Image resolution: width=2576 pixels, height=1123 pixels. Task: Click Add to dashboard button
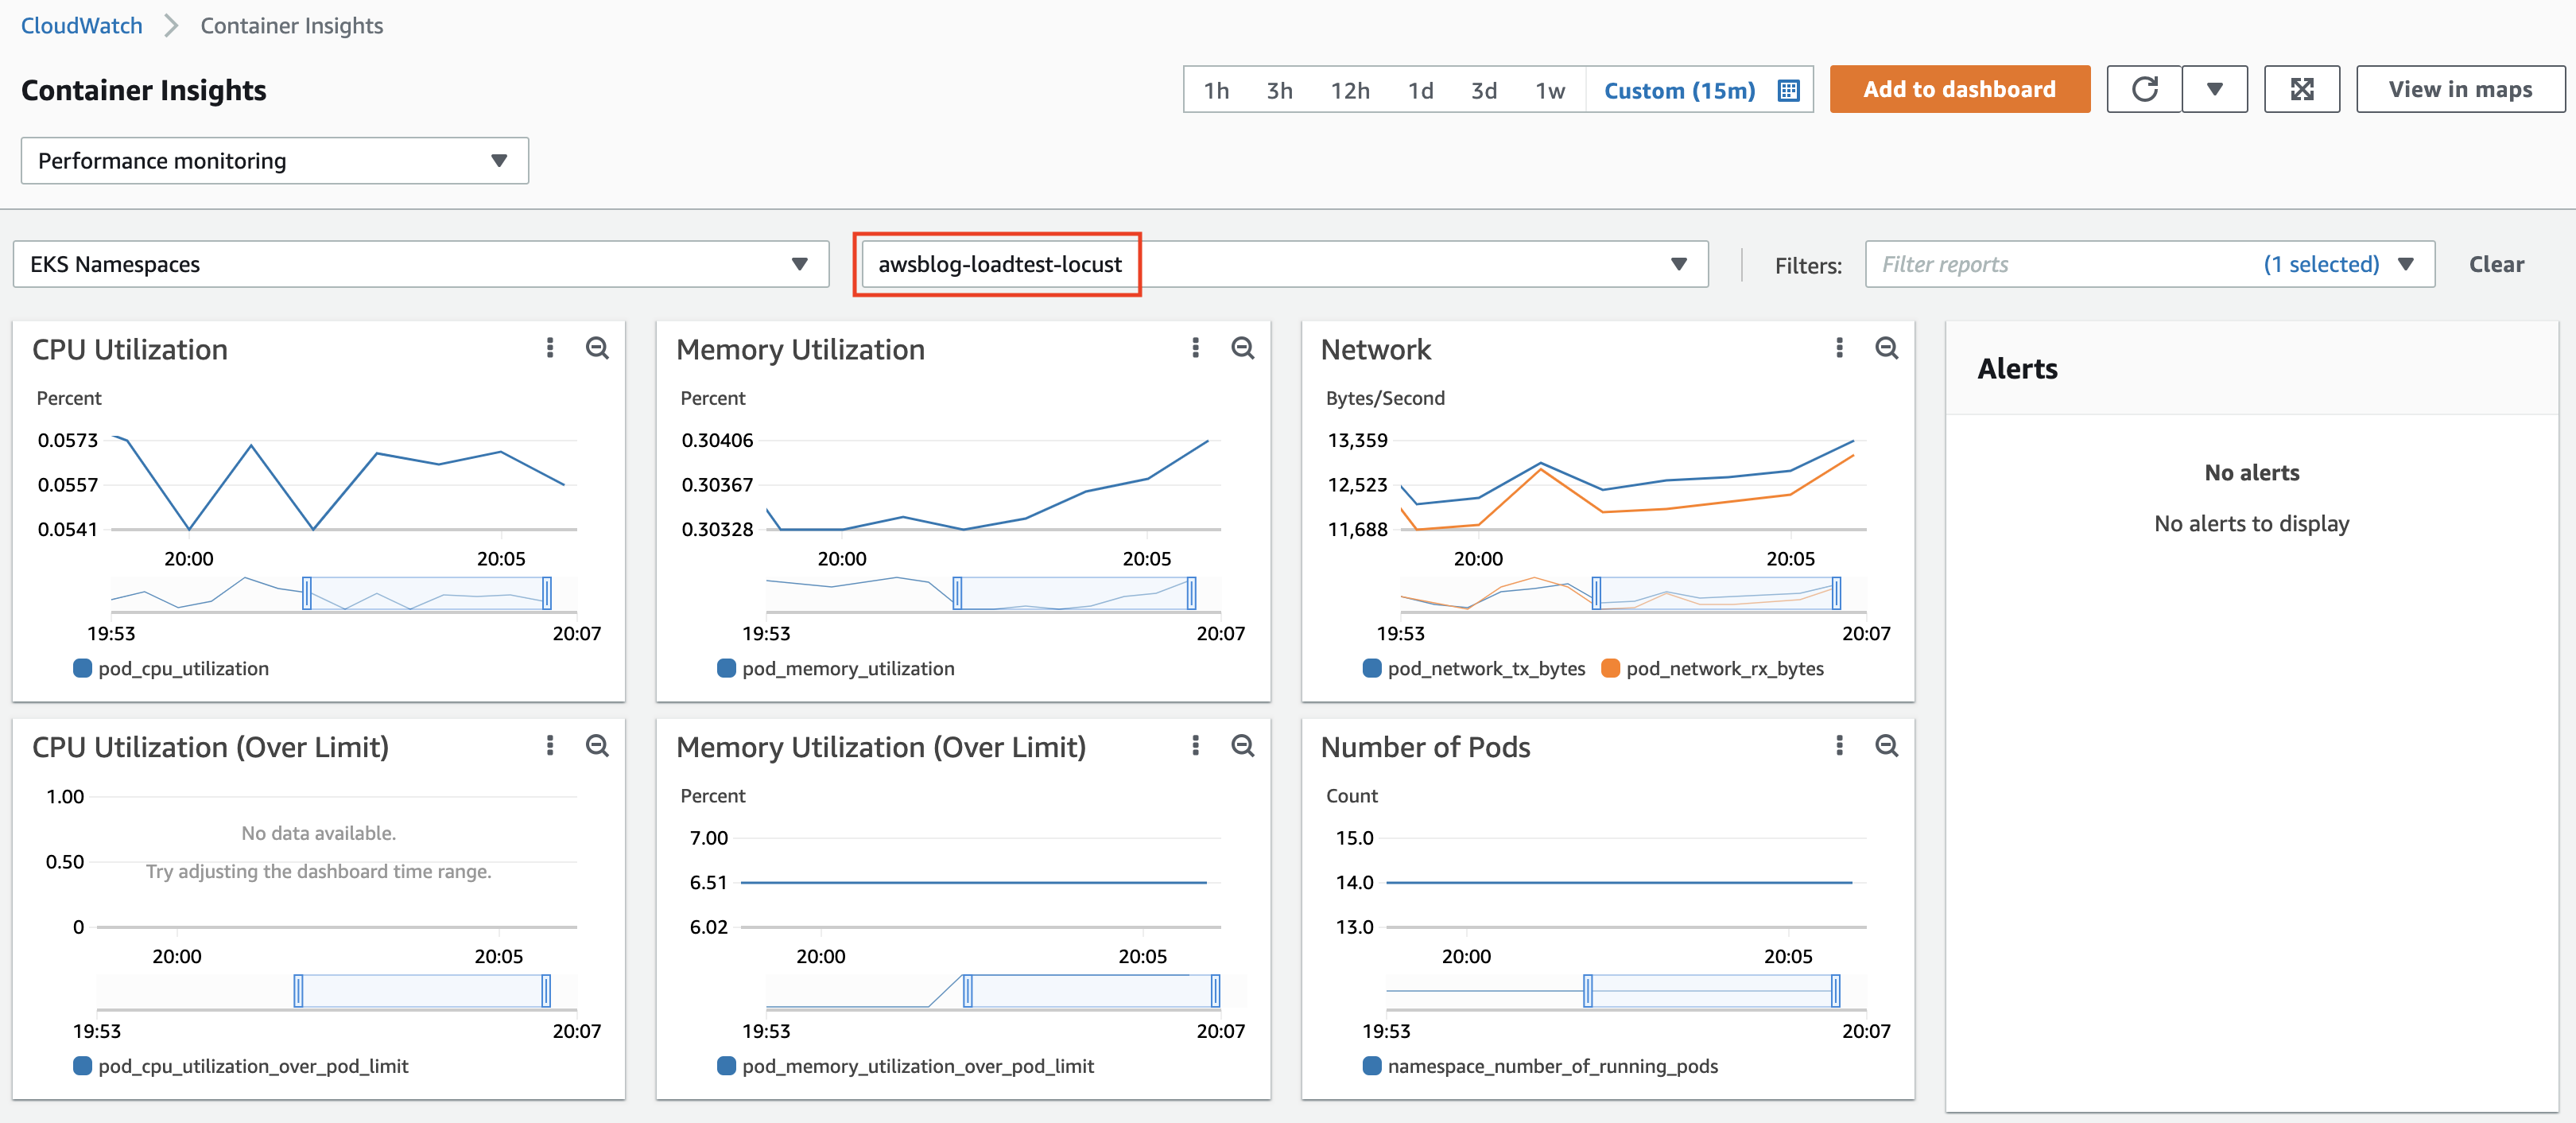(1958, 90)
